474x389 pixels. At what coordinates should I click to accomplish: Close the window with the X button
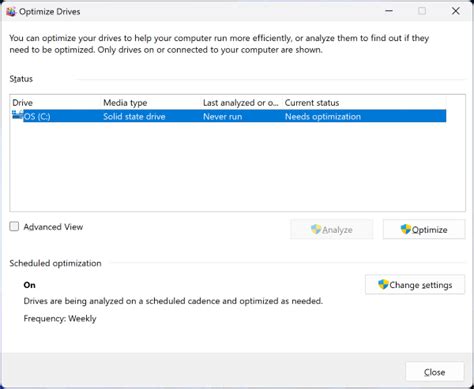[x=456, y=11]
